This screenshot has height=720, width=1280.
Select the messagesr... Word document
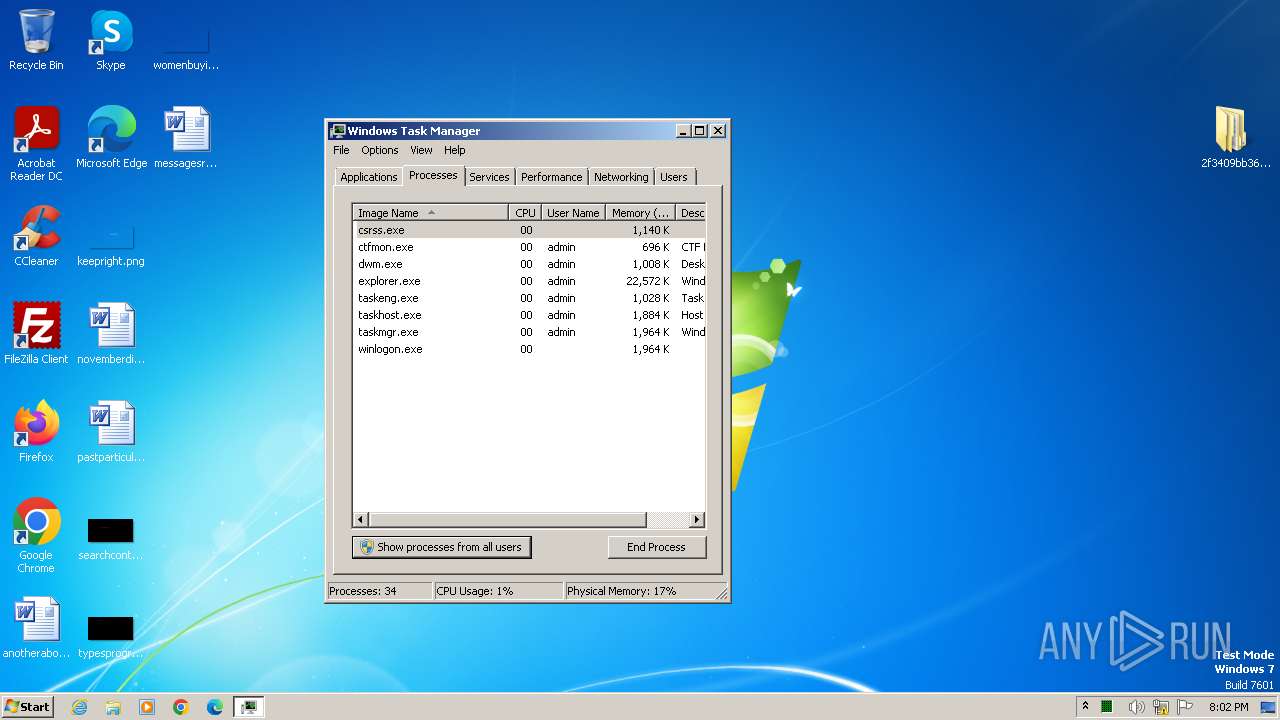point(186,138)
